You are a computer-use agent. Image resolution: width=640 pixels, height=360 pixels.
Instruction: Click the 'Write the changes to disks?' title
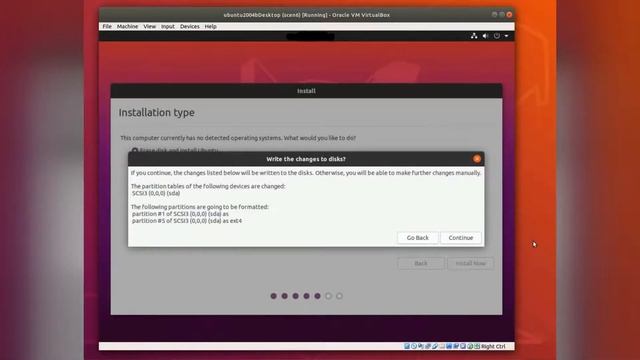(x=306, y=159)
